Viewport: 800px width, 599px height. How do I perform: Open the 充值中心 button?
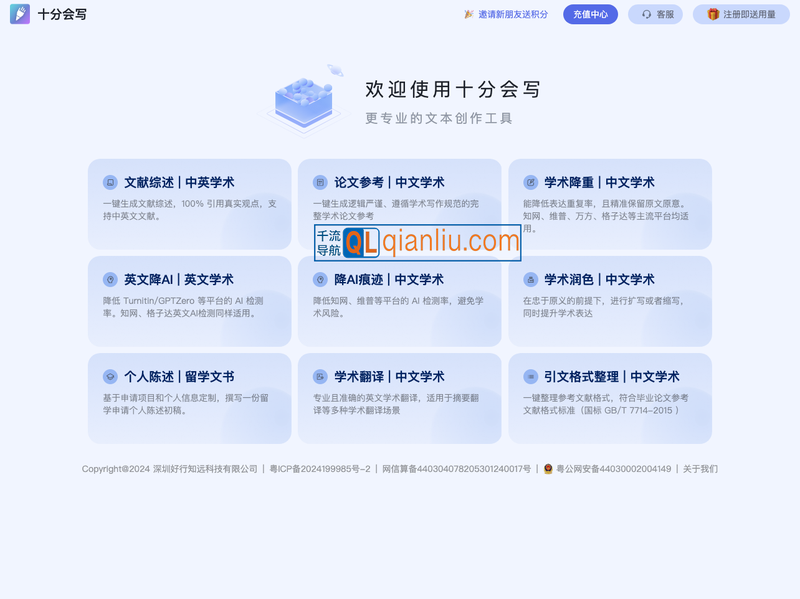590,15
